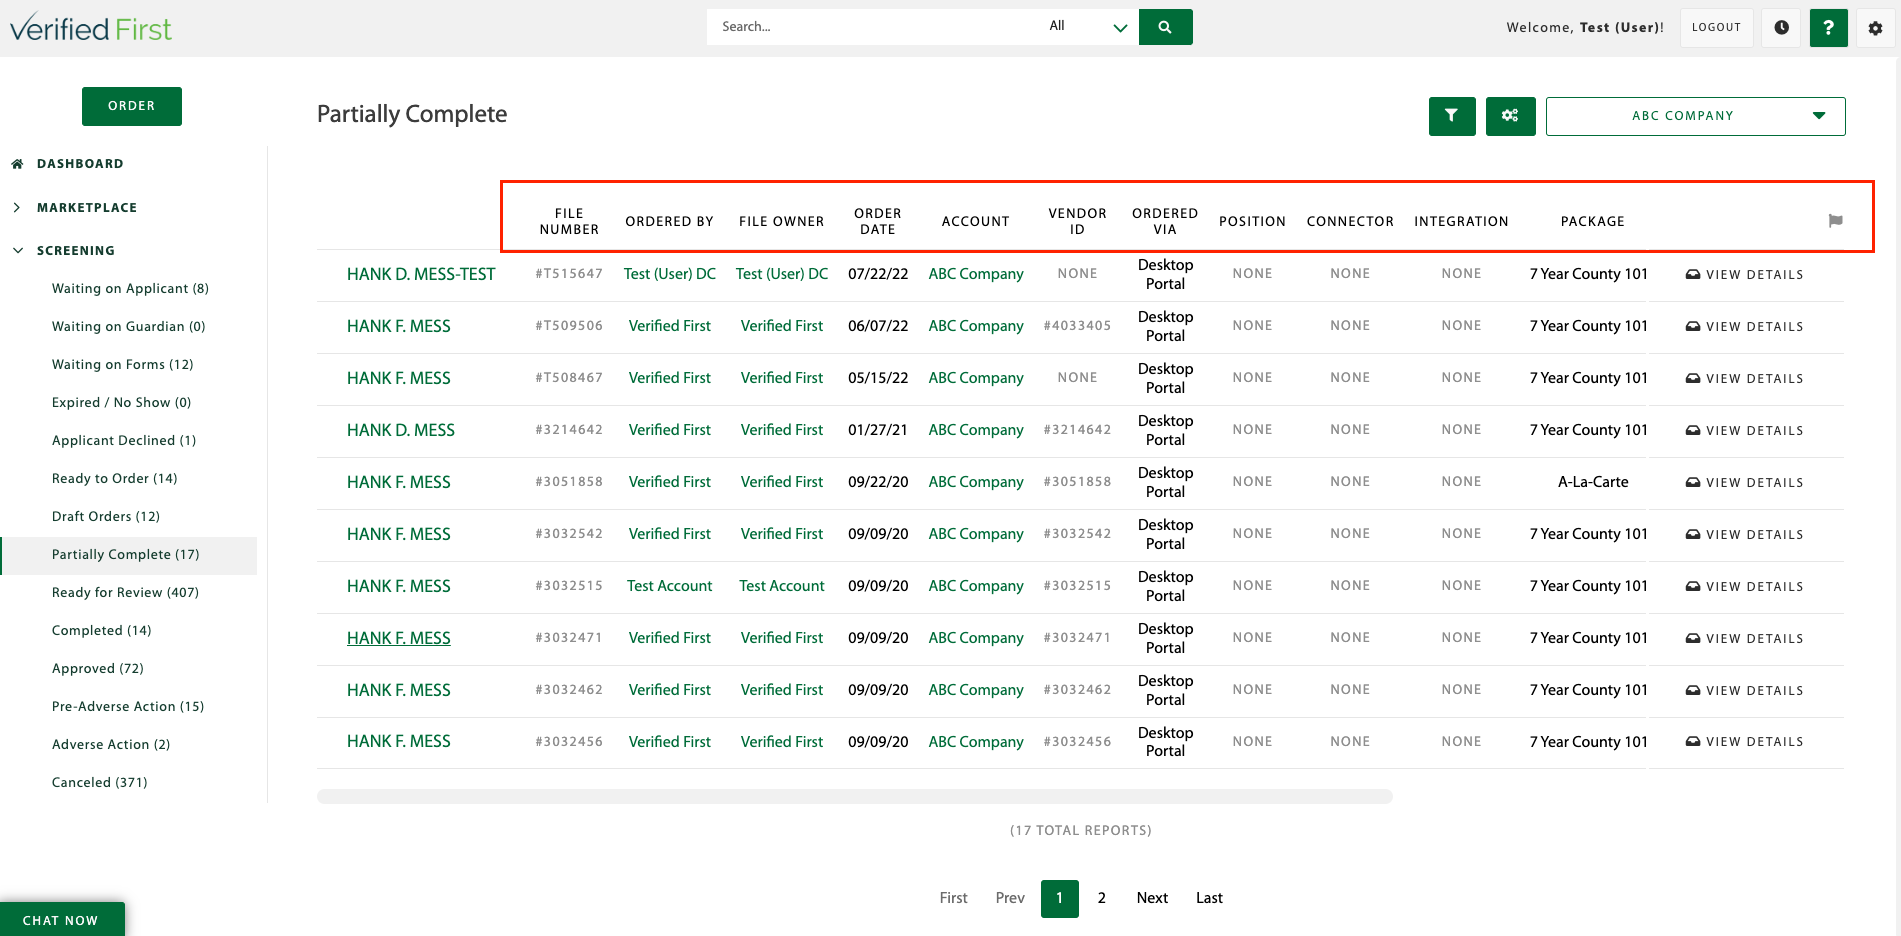The image size is (1901, 936).
Task: Open the help question mark icon
Action: [x=1828, y=28]
